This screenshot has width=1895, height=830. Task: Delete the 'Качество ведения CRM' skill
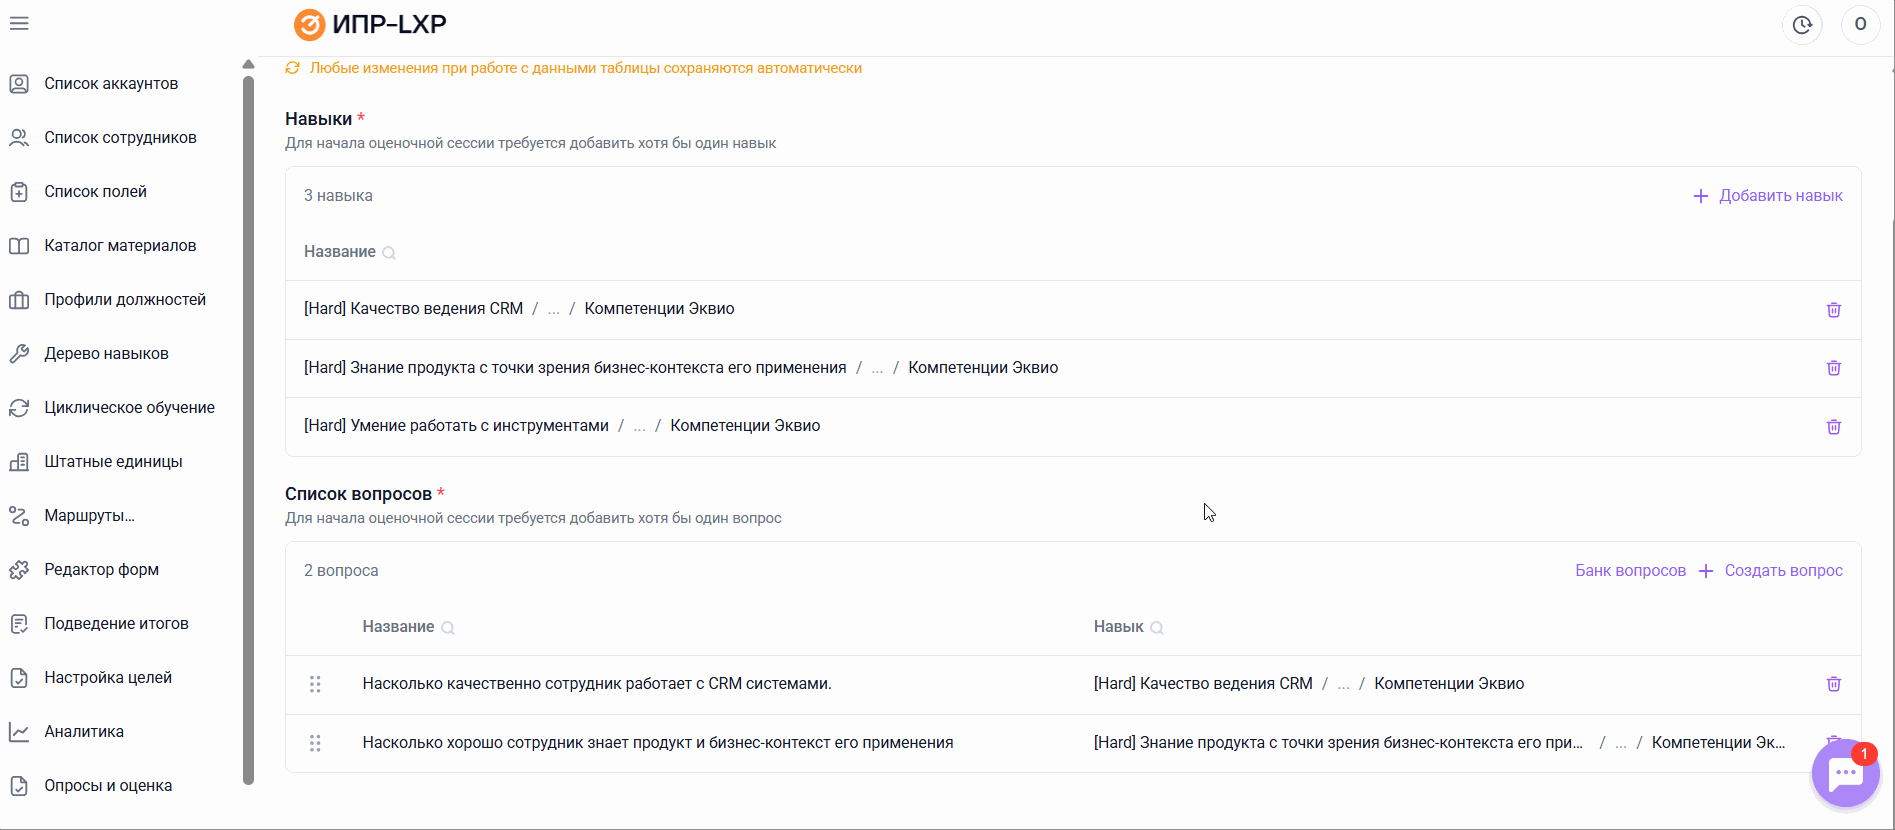coord(1833,310)
